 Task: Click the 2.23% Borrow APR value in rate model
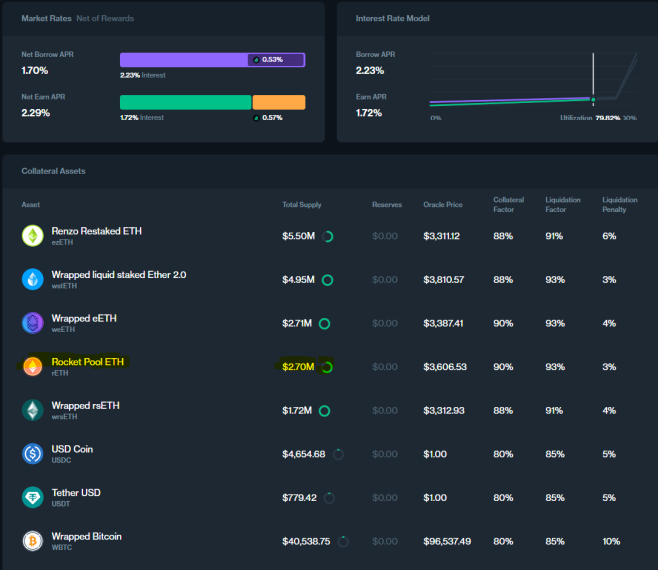click(370, 71)
